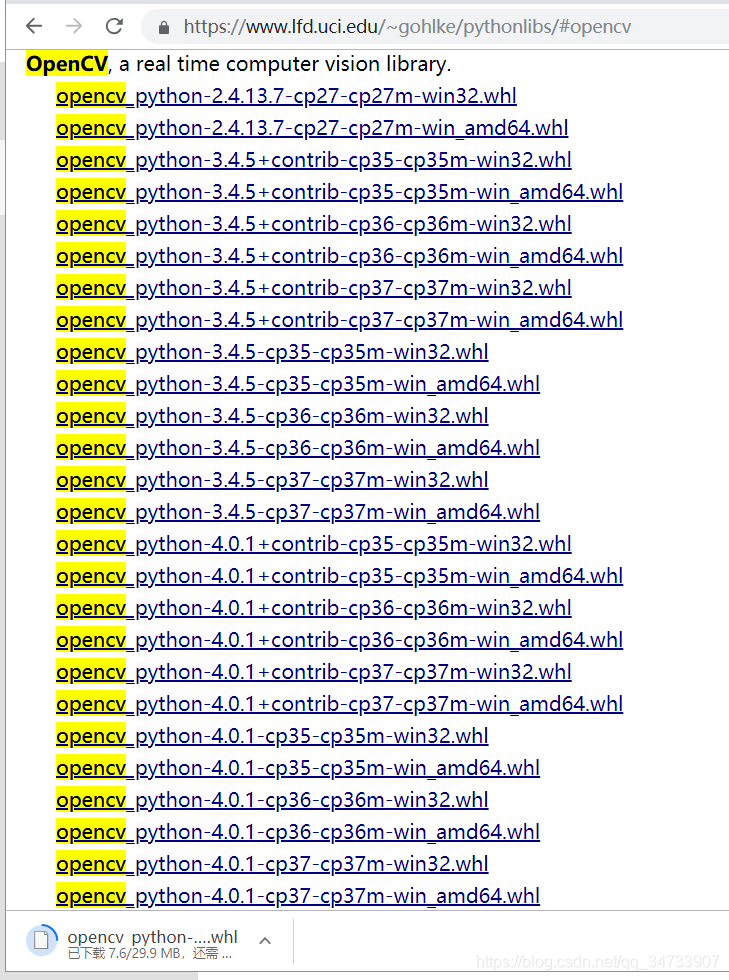729x980 pixels.
Task: Download opencv_python-3.4.5+contrib-cp37-cp37m-win_amd64.whl
Action: [339, 320]
